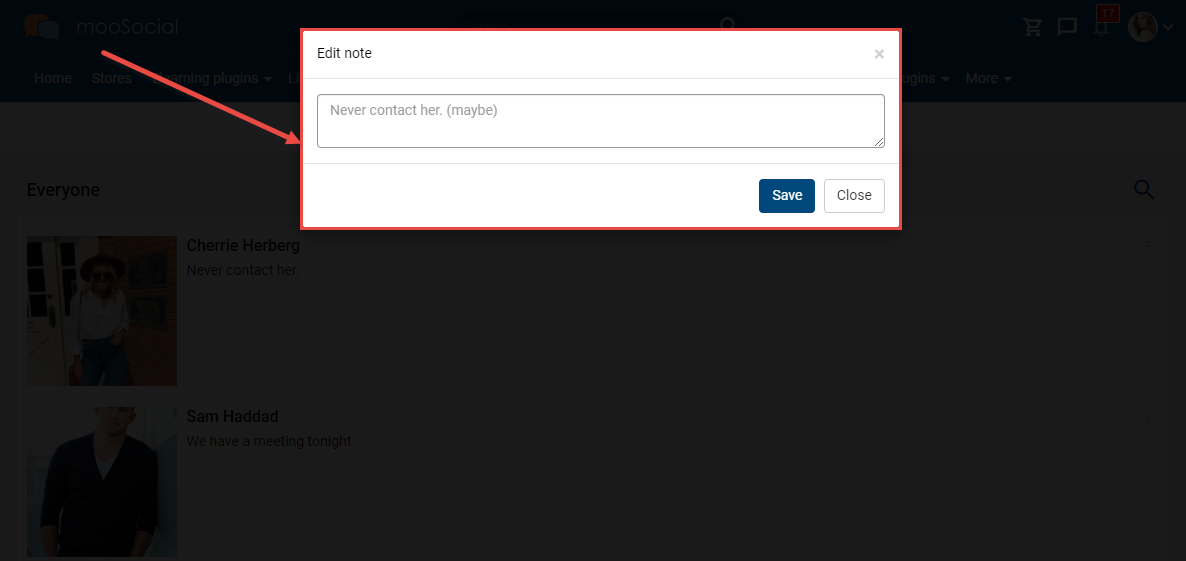Viewport: 1186px width, 561px height.
Task: Expand the More navigation dropdown
Action: 989,79
